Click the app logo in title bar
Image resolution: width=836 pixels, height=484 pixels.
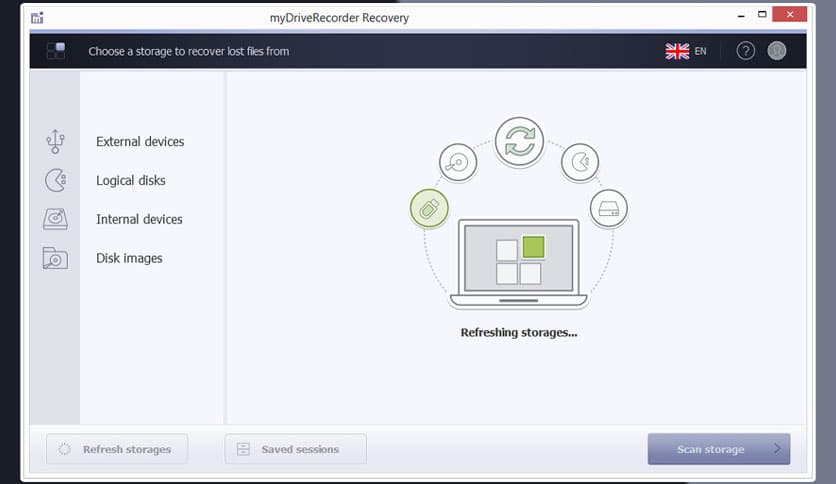[37, 18]
